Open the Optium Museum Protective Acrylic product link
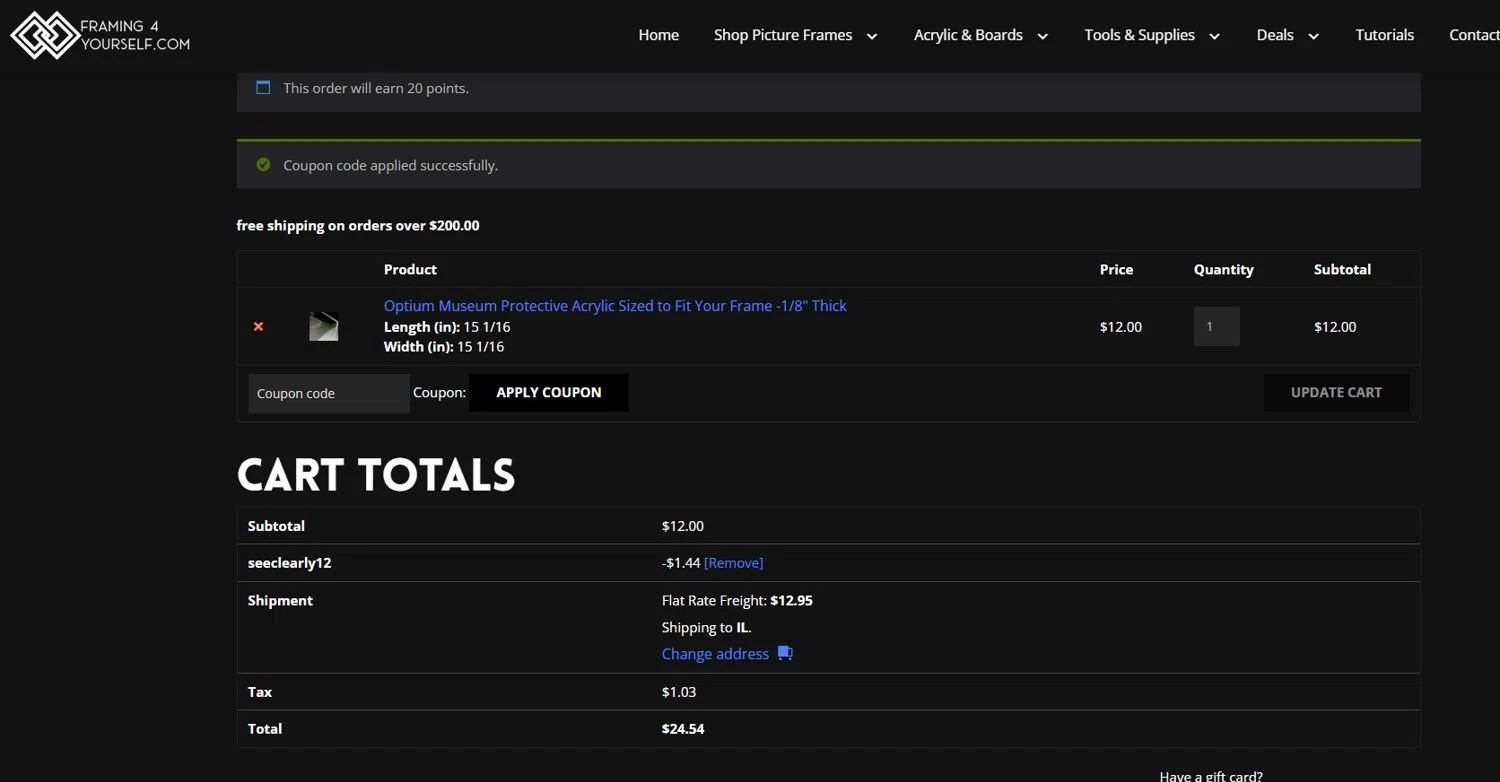Image resolution: width=1500 pixels, height=782 pixels. (x=615, y=306)
